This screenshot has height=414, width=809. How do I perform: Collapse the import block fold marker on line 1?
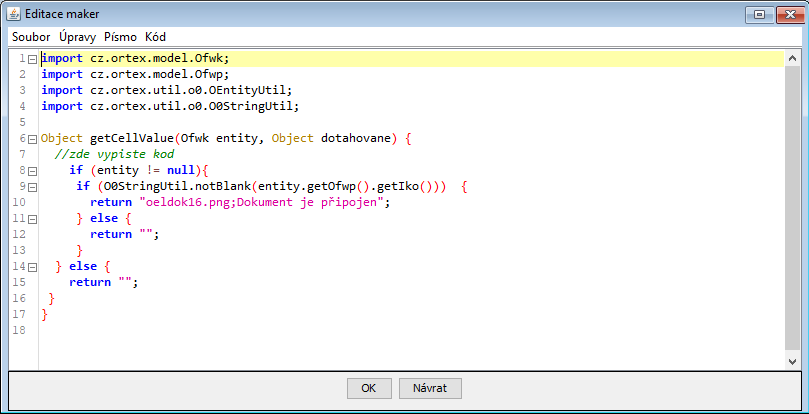(32, 59)
